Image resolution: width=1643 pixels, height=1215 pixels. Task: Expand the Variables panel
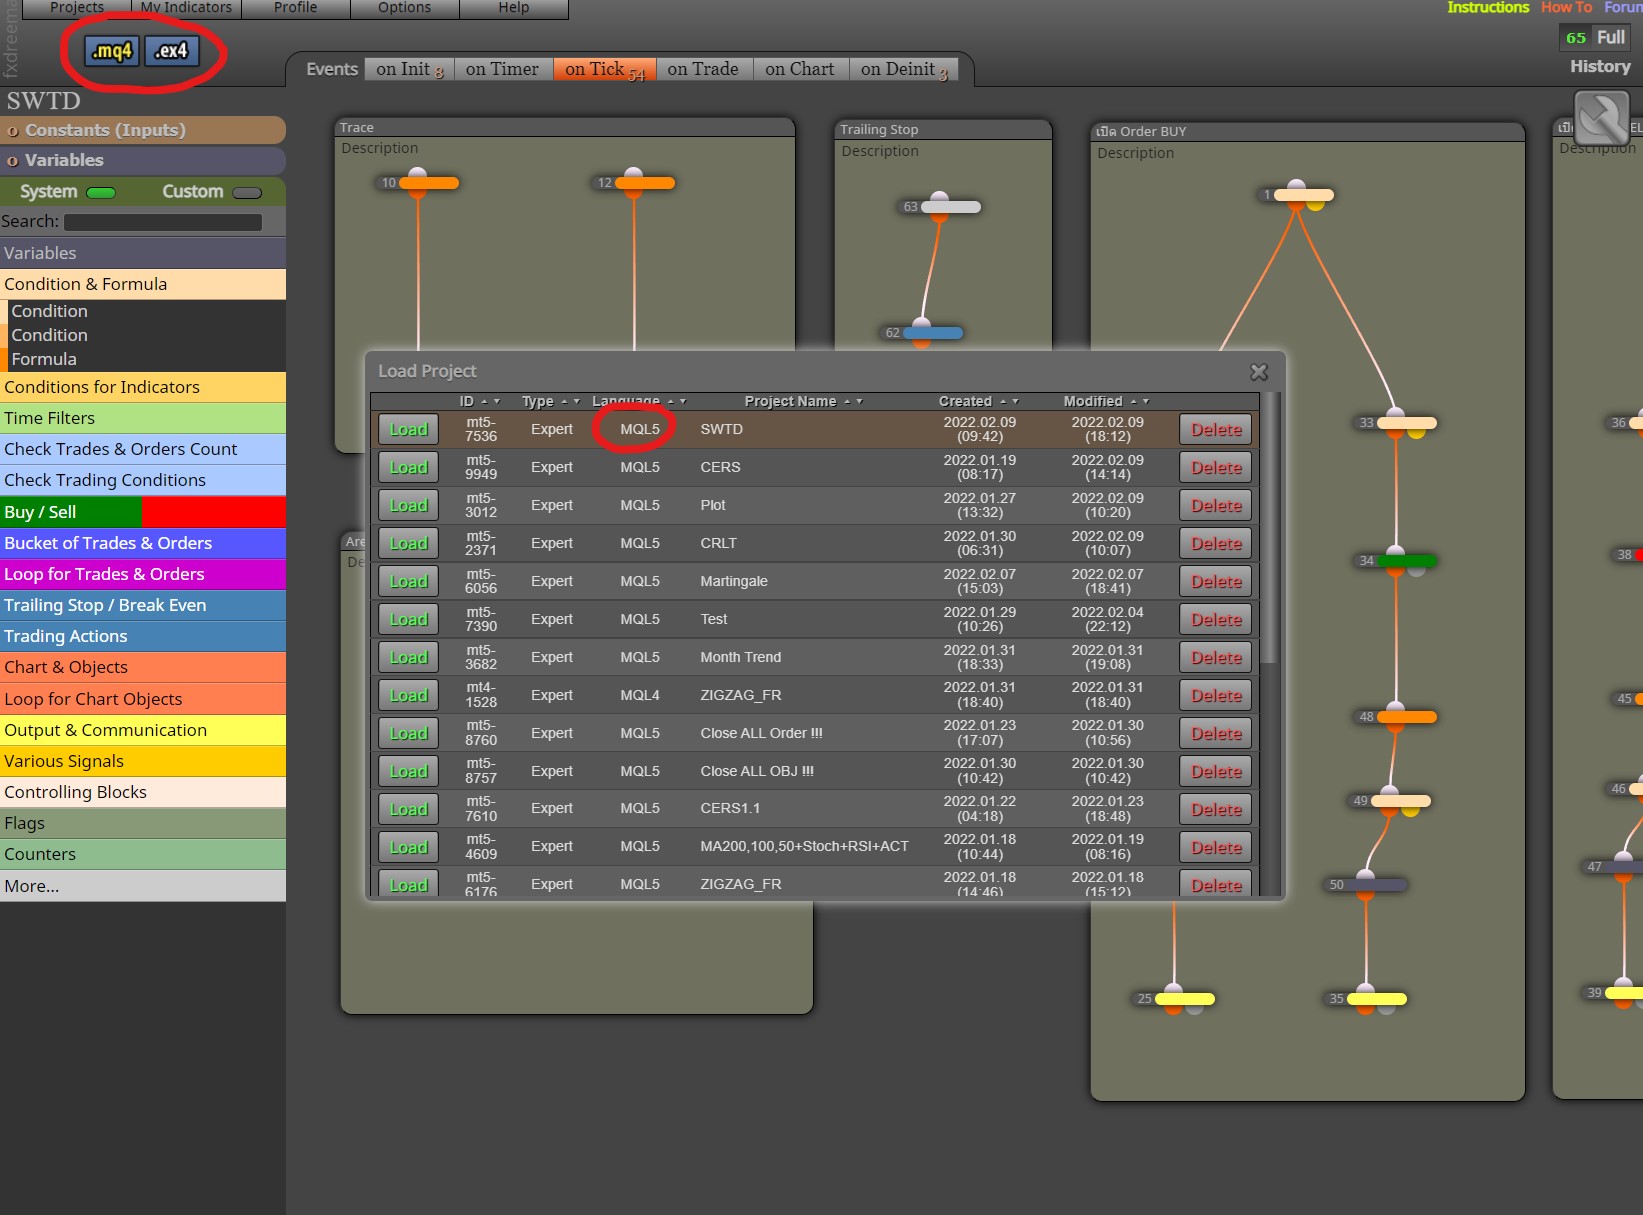(x=143, y=160)
